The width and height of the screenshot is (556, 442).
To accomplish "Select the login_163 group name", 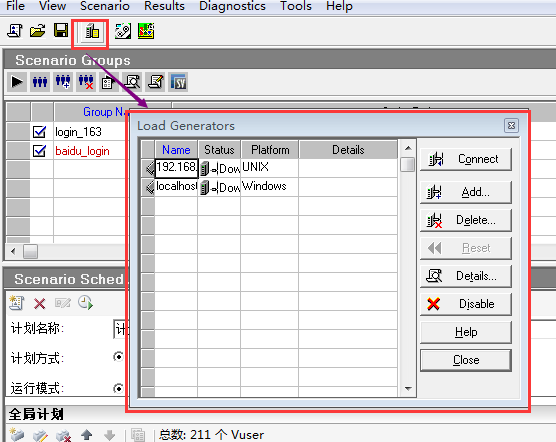I will [79, 132].
